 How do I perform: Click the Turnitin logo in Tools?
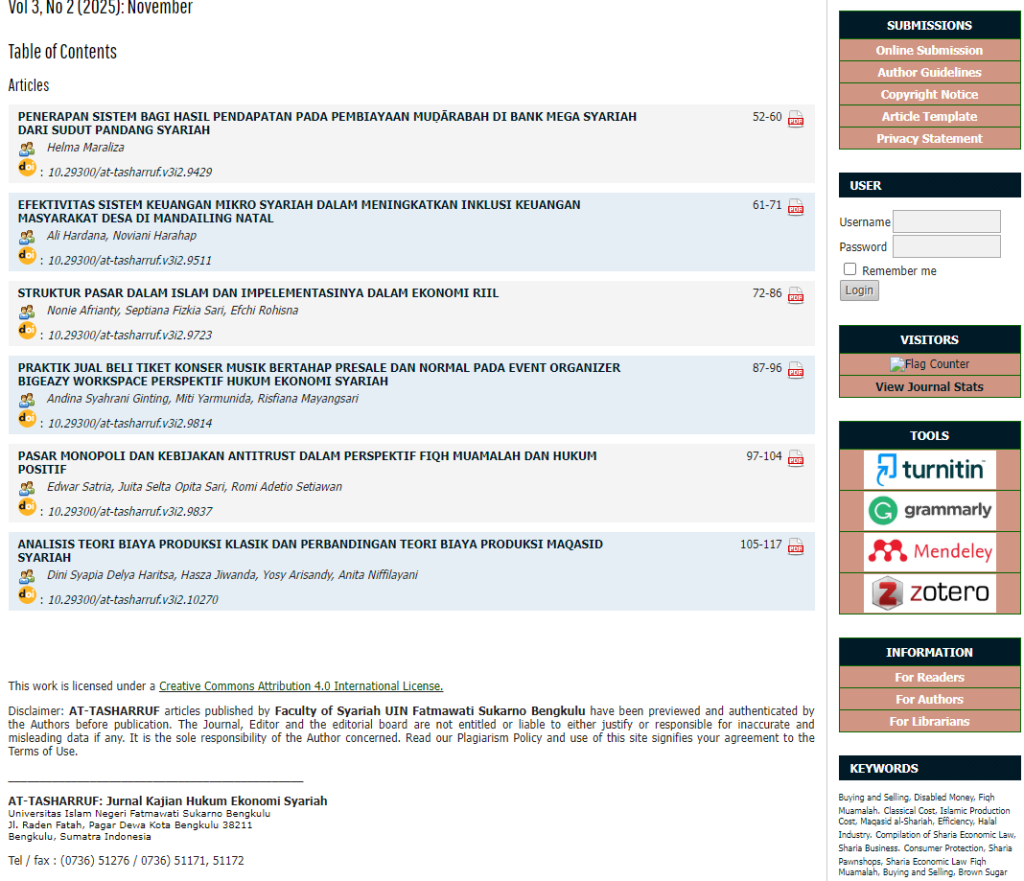coord(929,469)
